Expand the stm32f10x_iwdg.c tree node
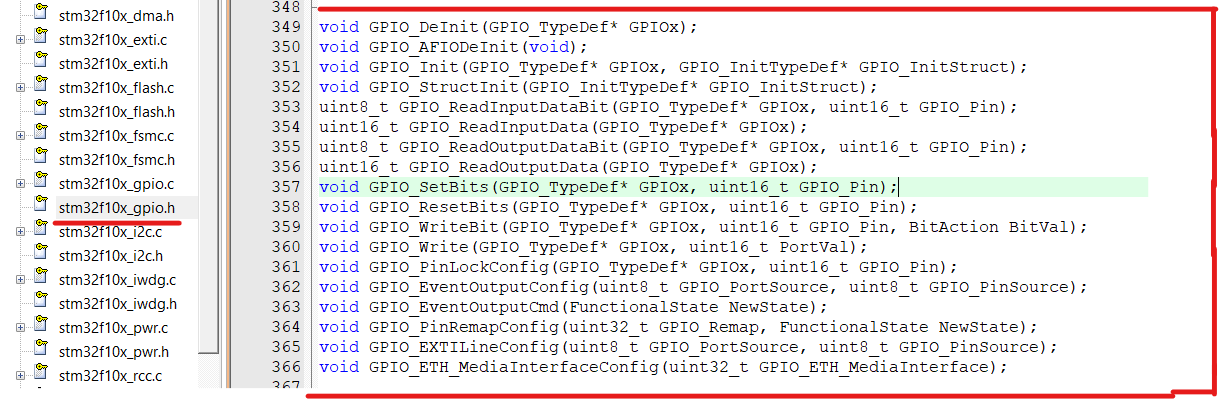Viewport: 1219px width, 400px height. pos(20,280)
